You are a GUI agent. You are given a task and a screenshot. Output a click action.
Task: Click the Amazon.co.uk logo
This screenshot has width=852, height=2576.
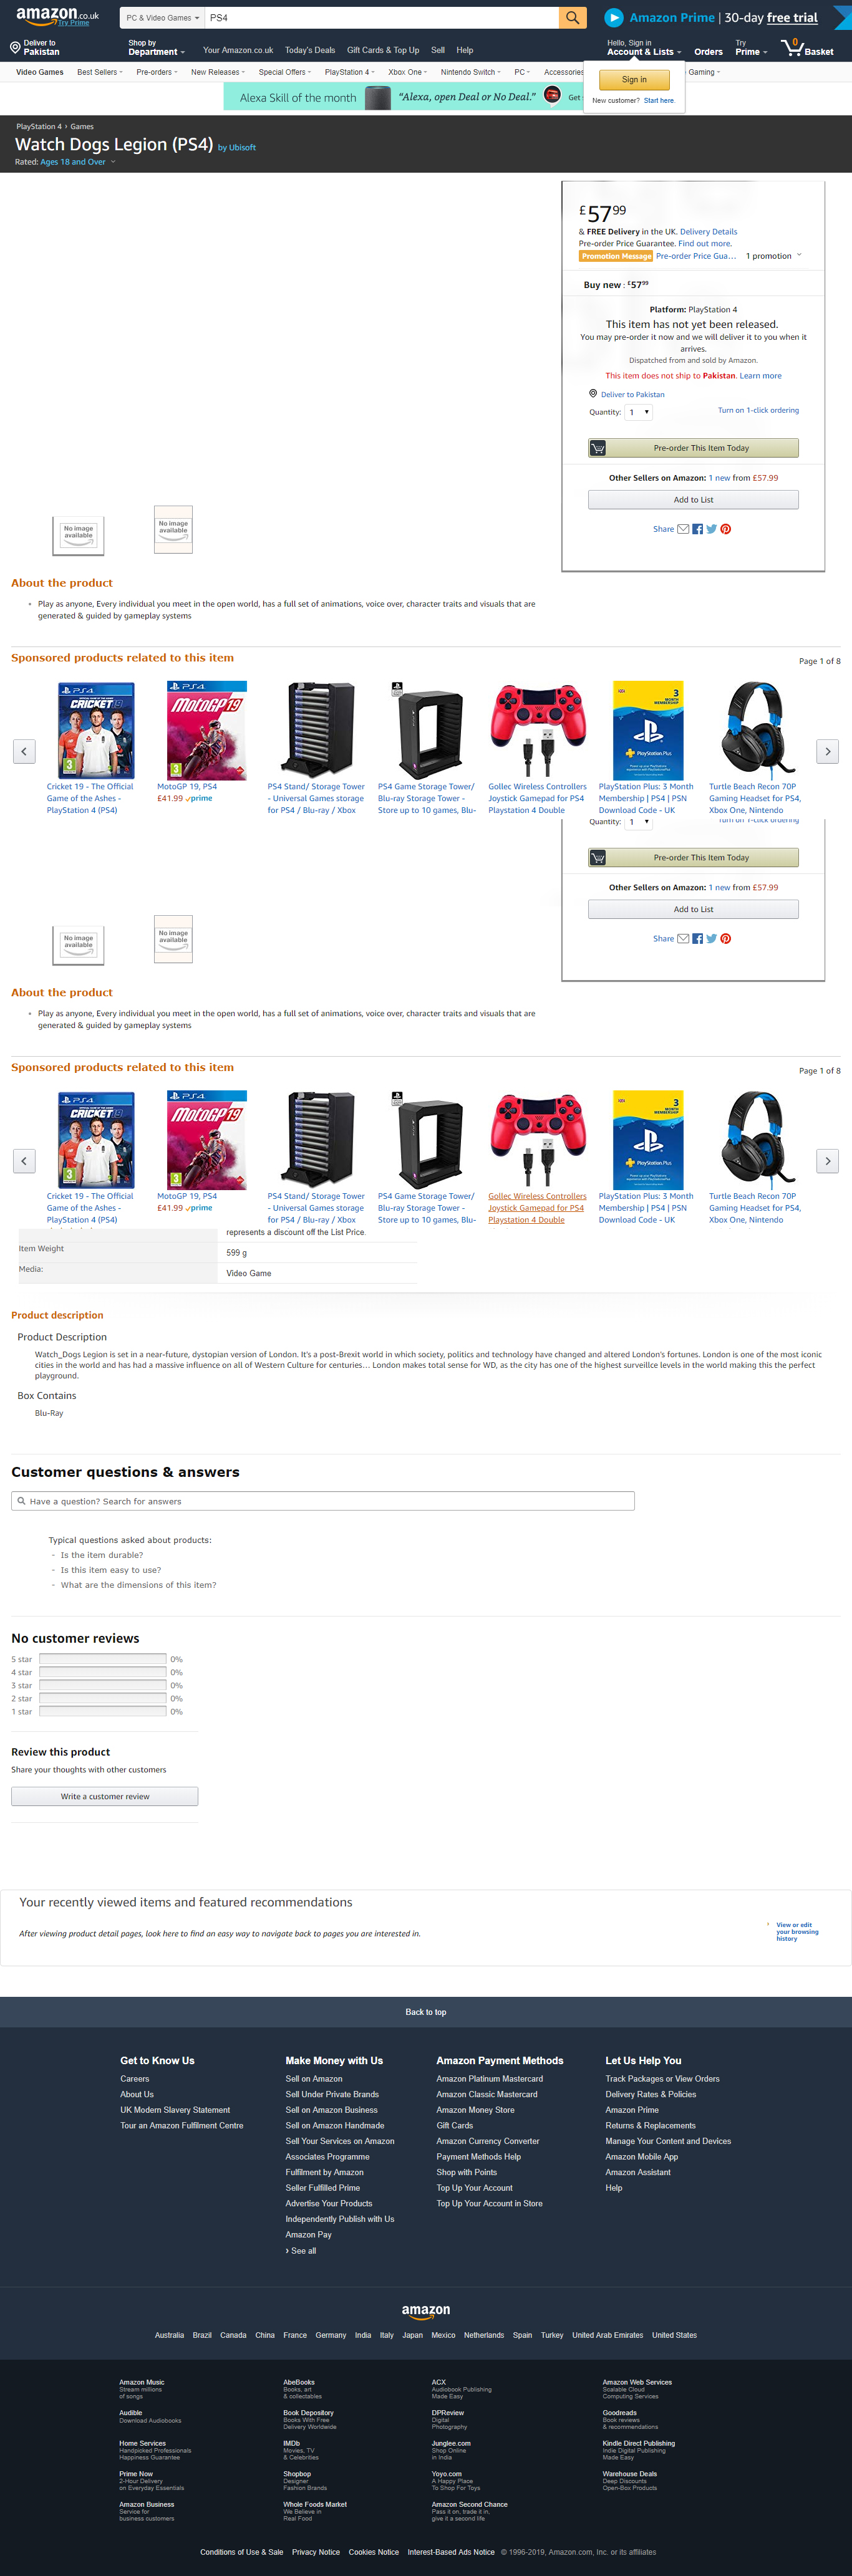57,16
